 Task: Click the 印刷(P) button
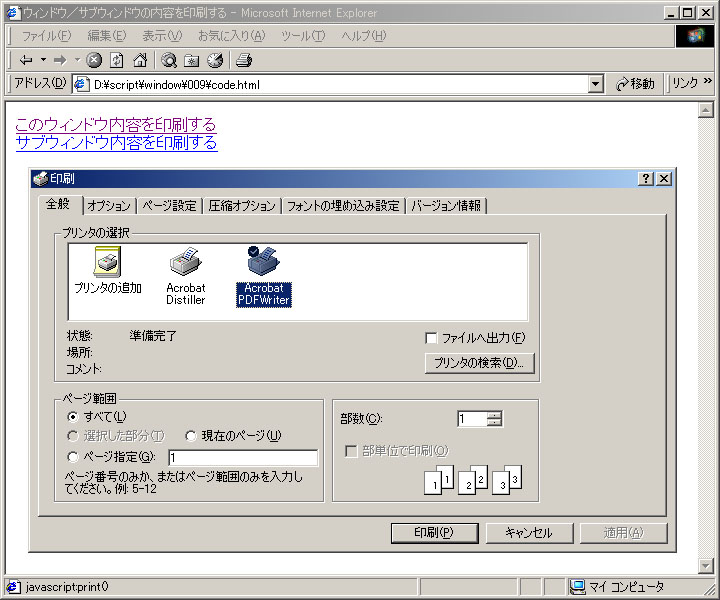click(434, 533)
